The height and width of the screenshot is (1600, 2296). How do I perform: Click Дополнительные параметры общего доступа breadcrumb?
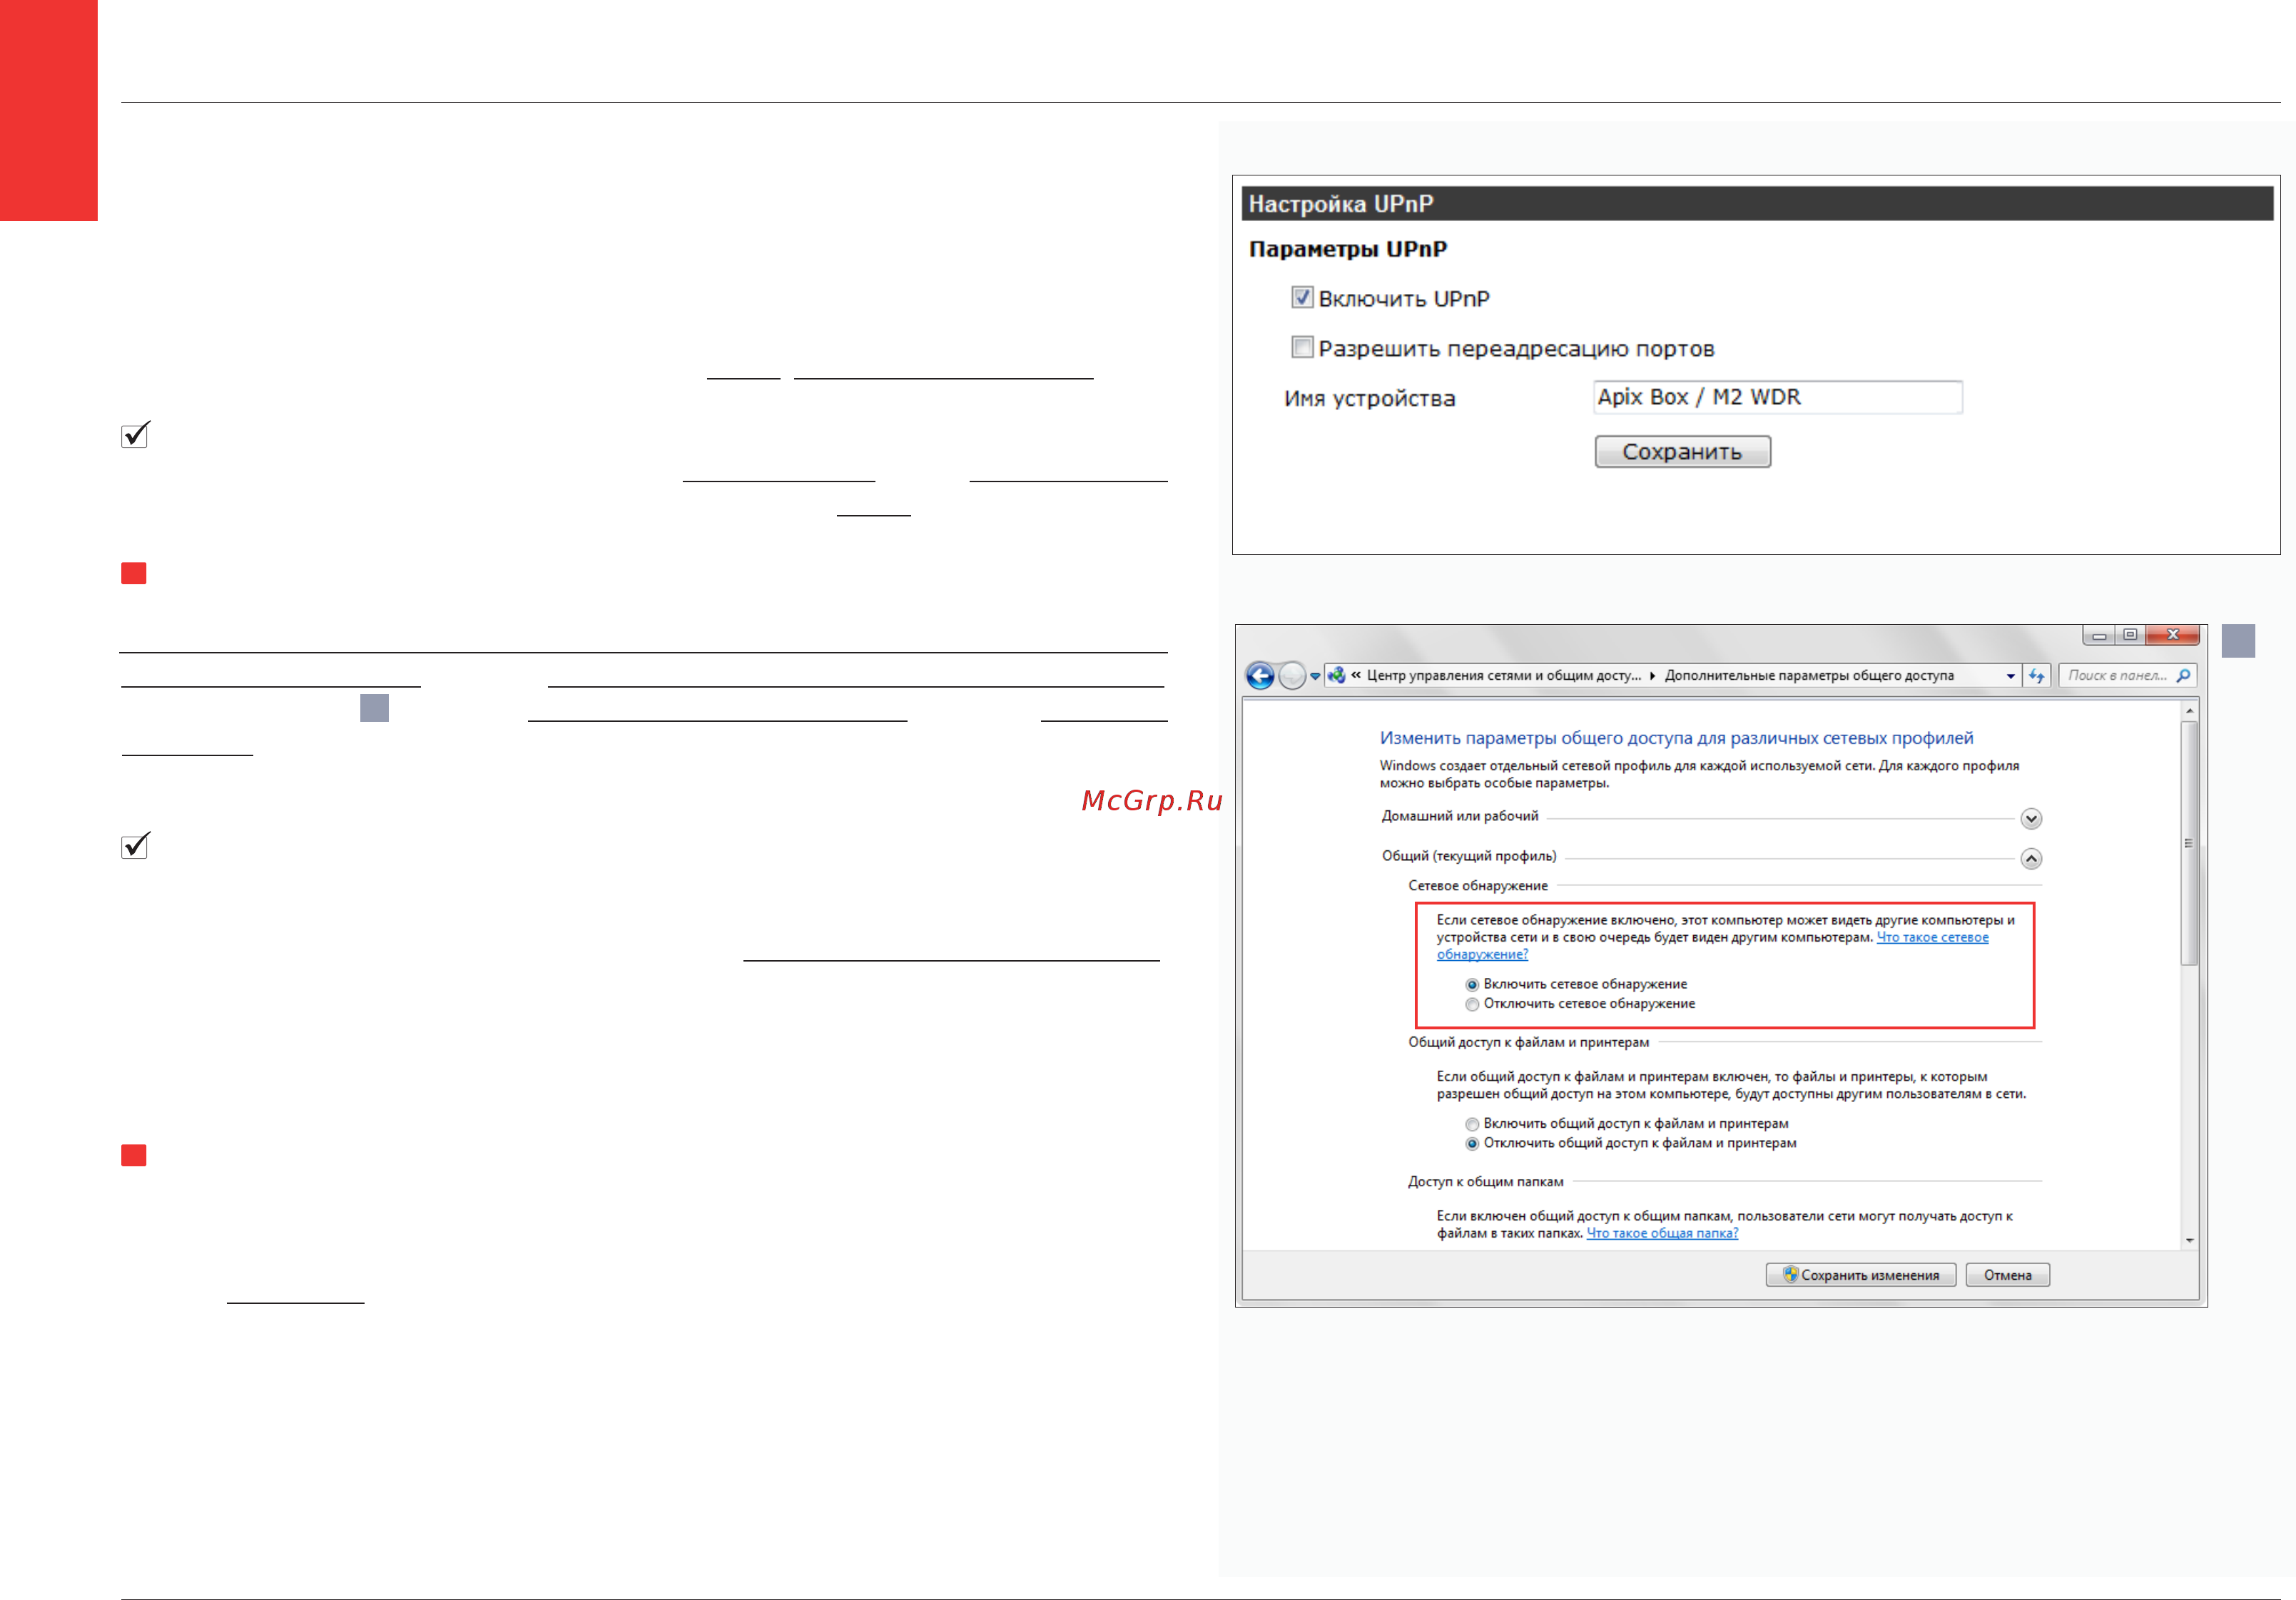coord(1809,676)
